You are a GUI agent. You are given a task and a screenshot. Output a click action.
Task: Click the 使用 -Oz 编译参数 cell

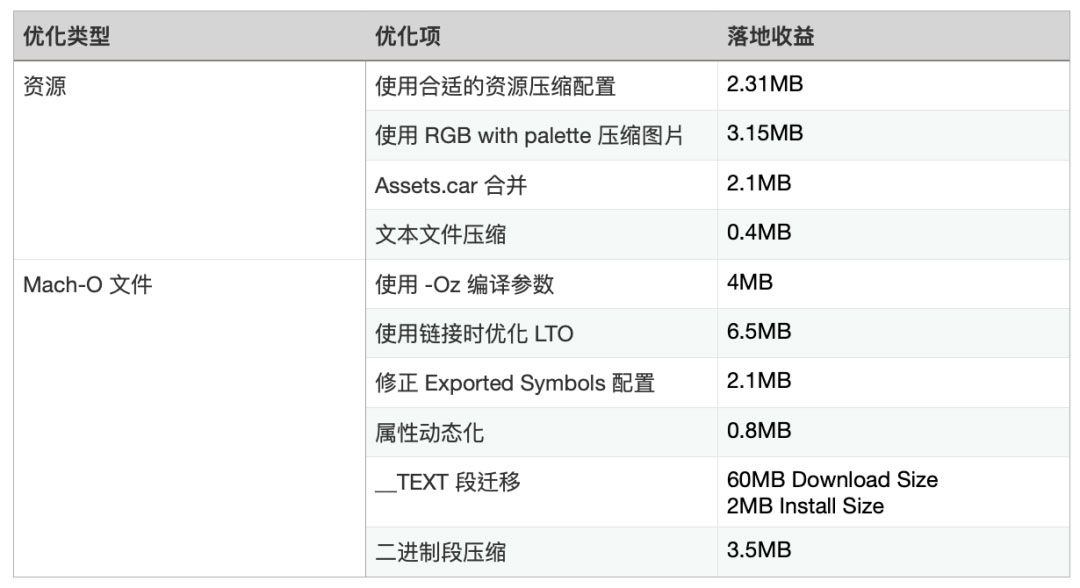click(x=464, y=284)
